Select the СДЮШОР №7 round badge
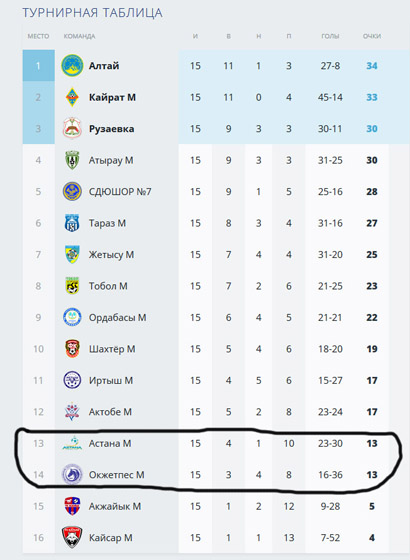The image size is (410, 560). pyautogui.click(x=72, y=191)
